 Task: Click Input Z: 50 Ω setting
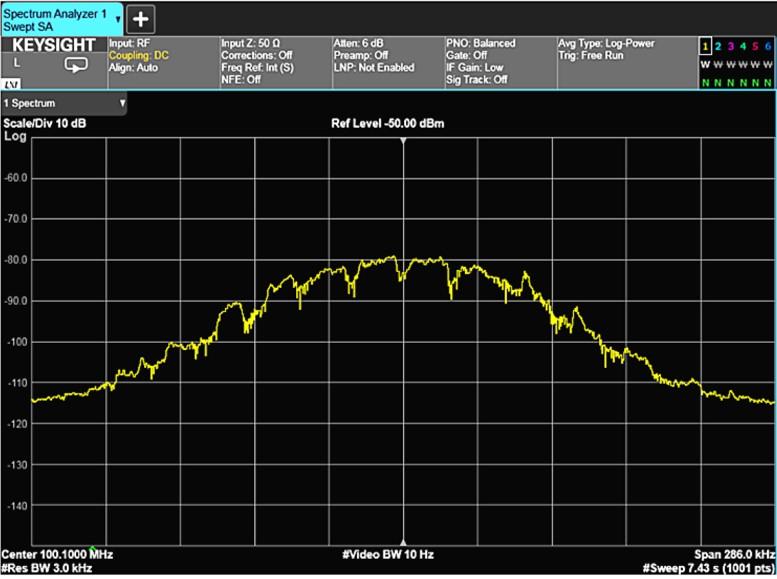[x=250, y=43]
